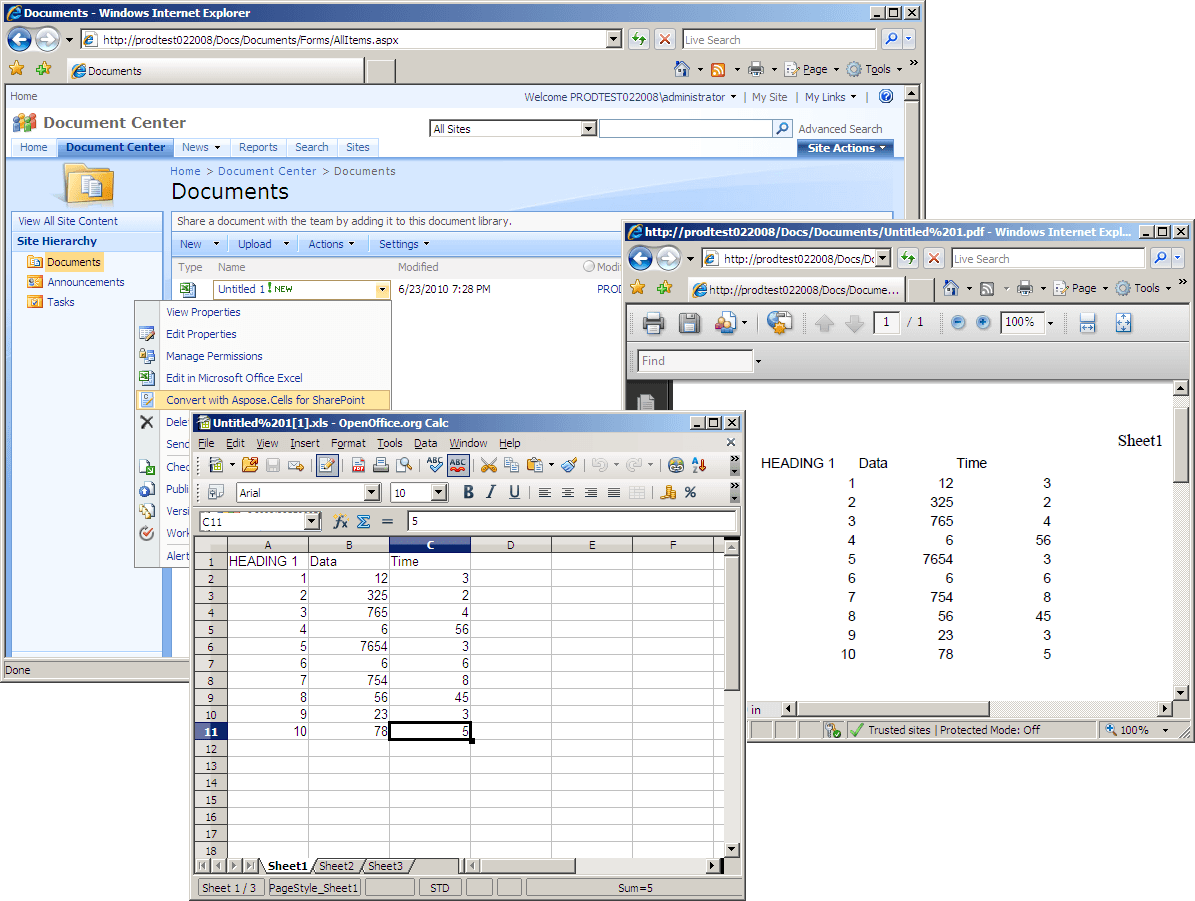Toggle Edit File mode in Calc toolbar
This screenshot has width=1195, height=901.
coord(327,465)
